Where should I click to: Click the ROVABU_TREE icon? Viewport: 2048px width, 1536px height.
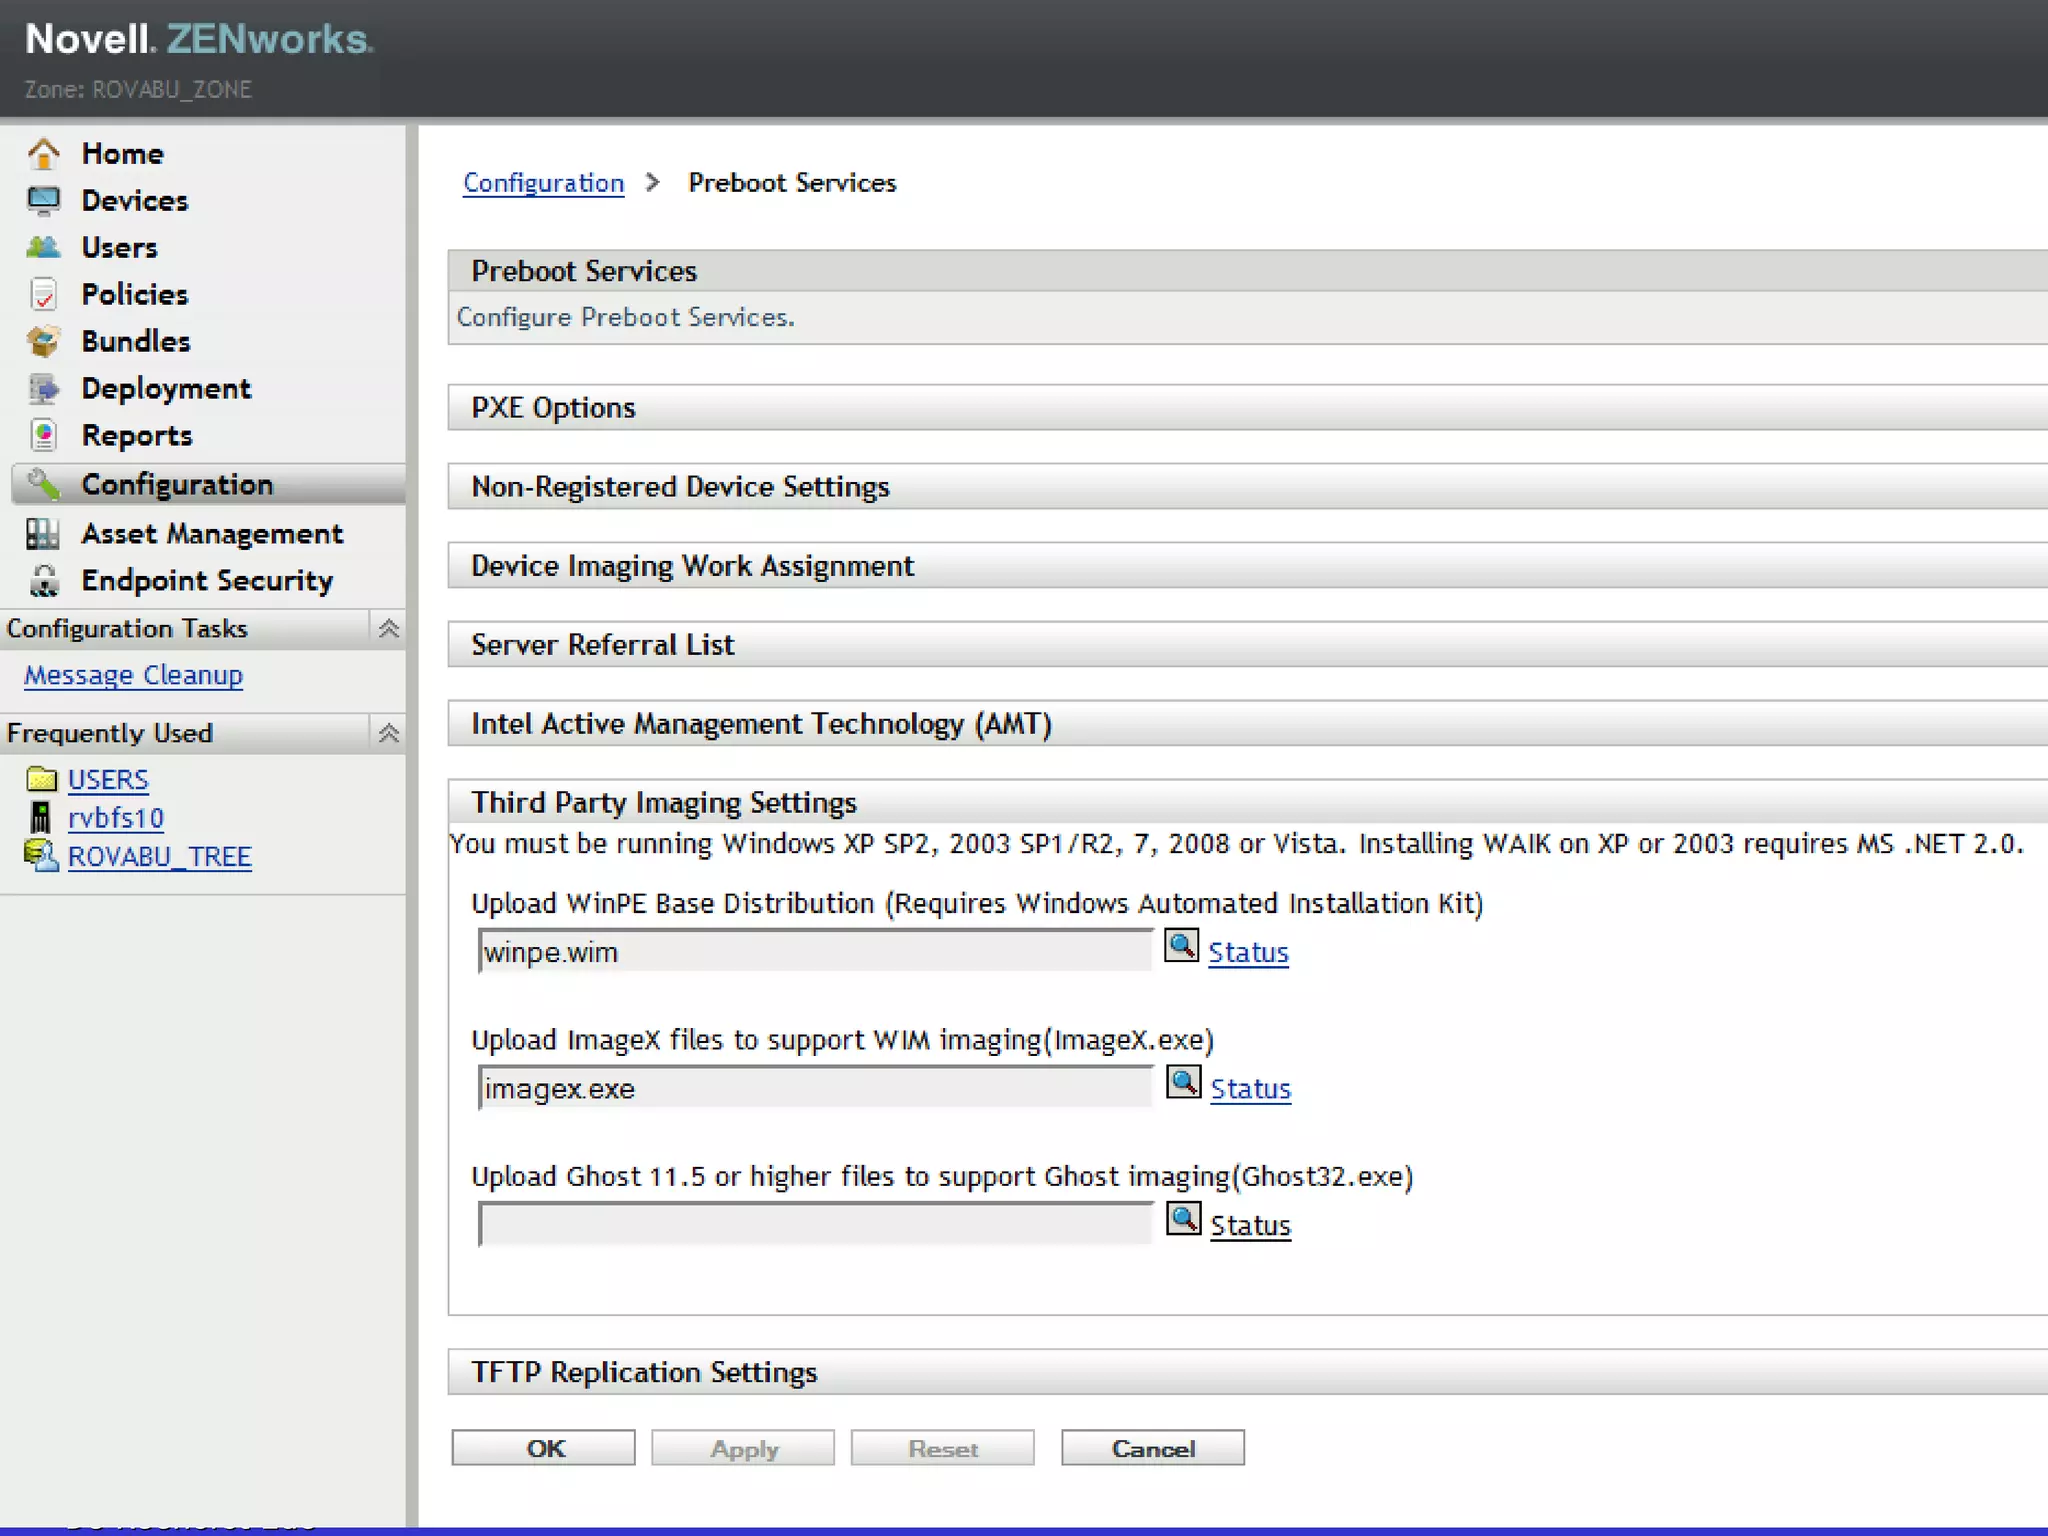click(x=41, y=856)
